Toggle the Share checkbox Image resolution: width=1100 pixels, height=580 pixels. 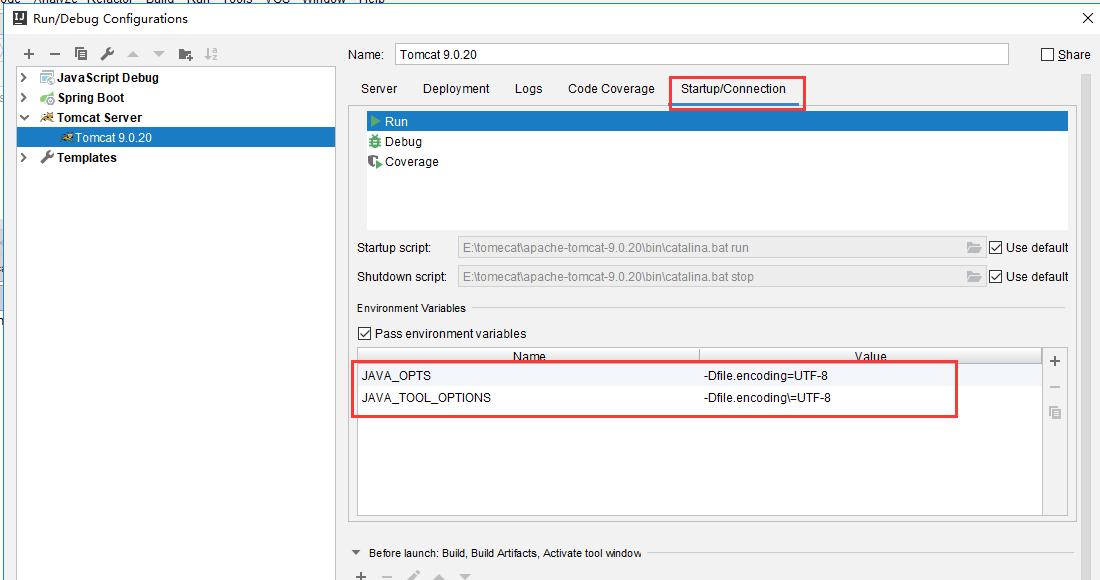click(1047, 55)
